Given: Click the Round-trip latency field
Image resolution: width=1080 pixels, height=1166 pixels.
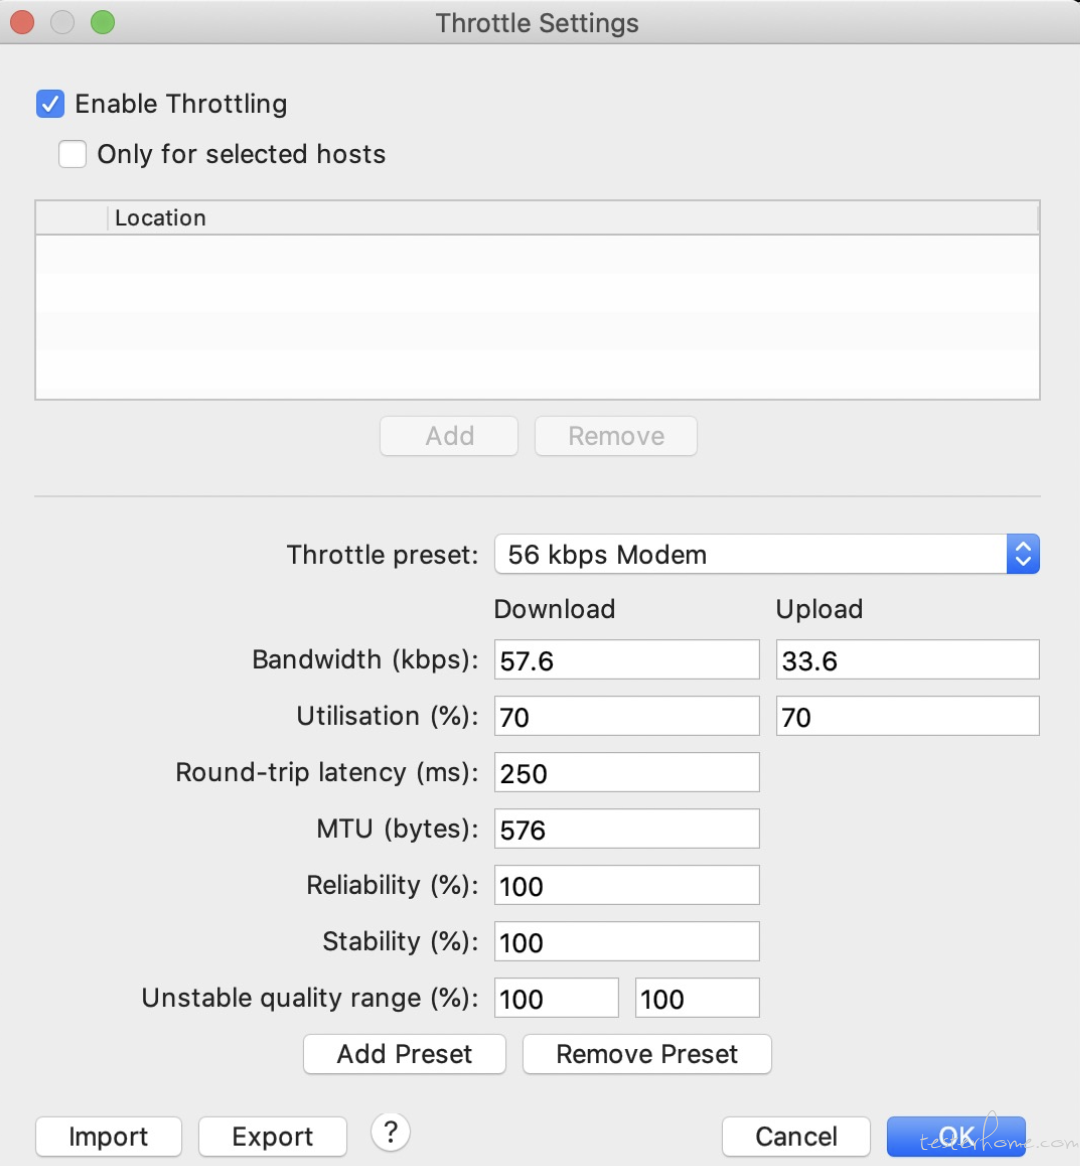Looking at the screenshot, I should point(627,773).
